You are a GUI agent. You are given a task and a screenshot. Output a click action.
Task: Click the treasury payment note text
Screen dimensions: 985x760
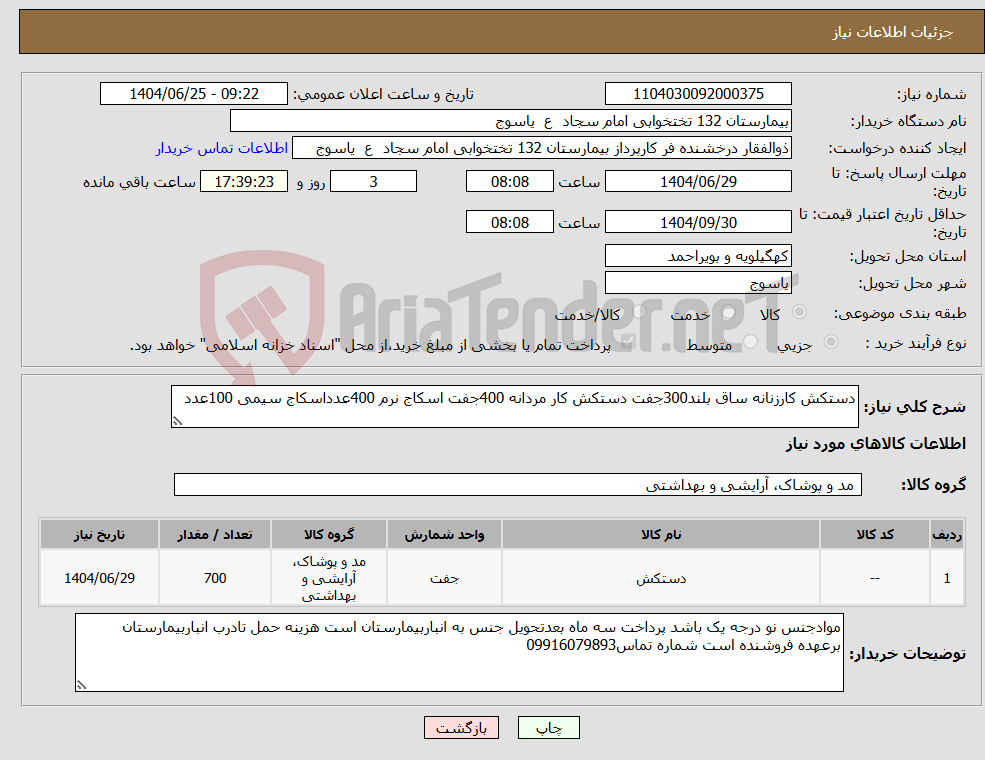click(370, 345)
